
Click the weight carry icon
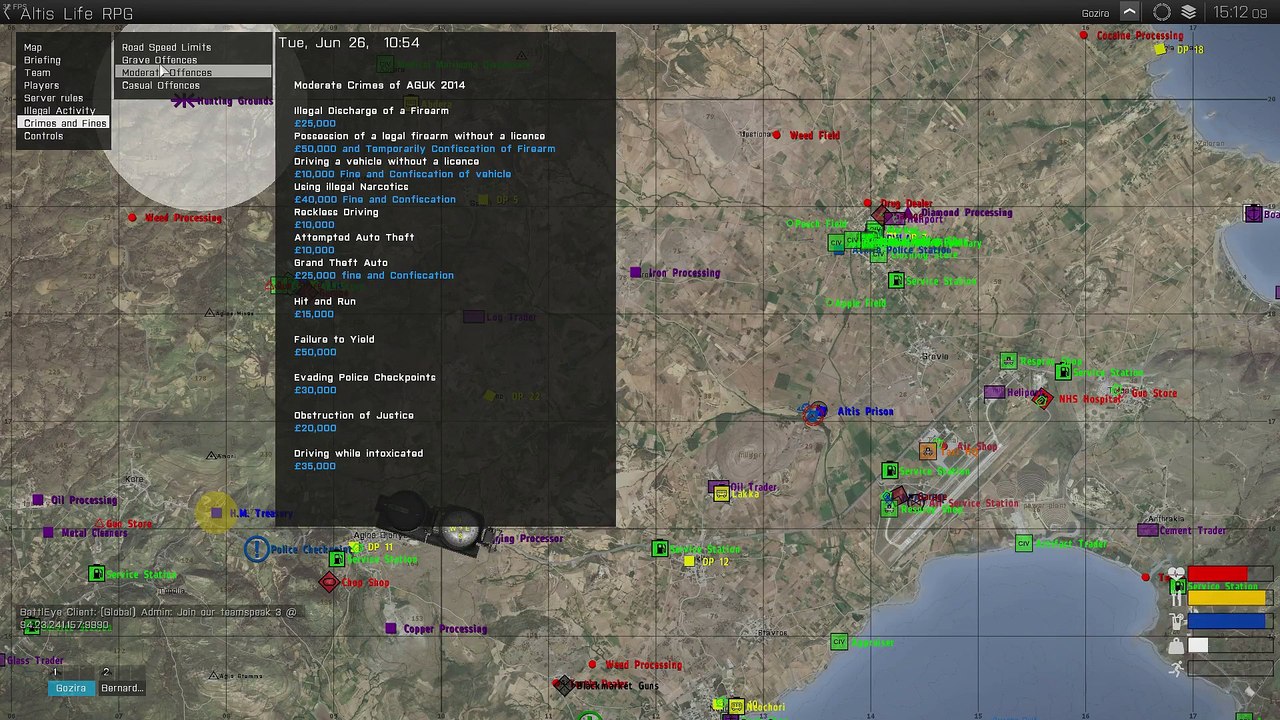pos(1177,646)
